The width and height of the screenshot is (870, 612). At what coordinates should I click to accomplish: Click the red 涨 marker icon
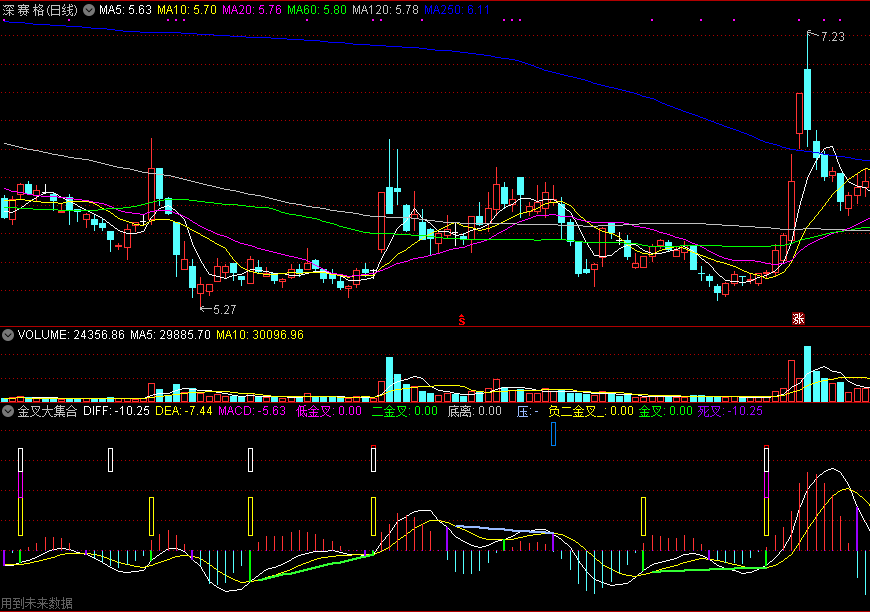tap(798, 318)
